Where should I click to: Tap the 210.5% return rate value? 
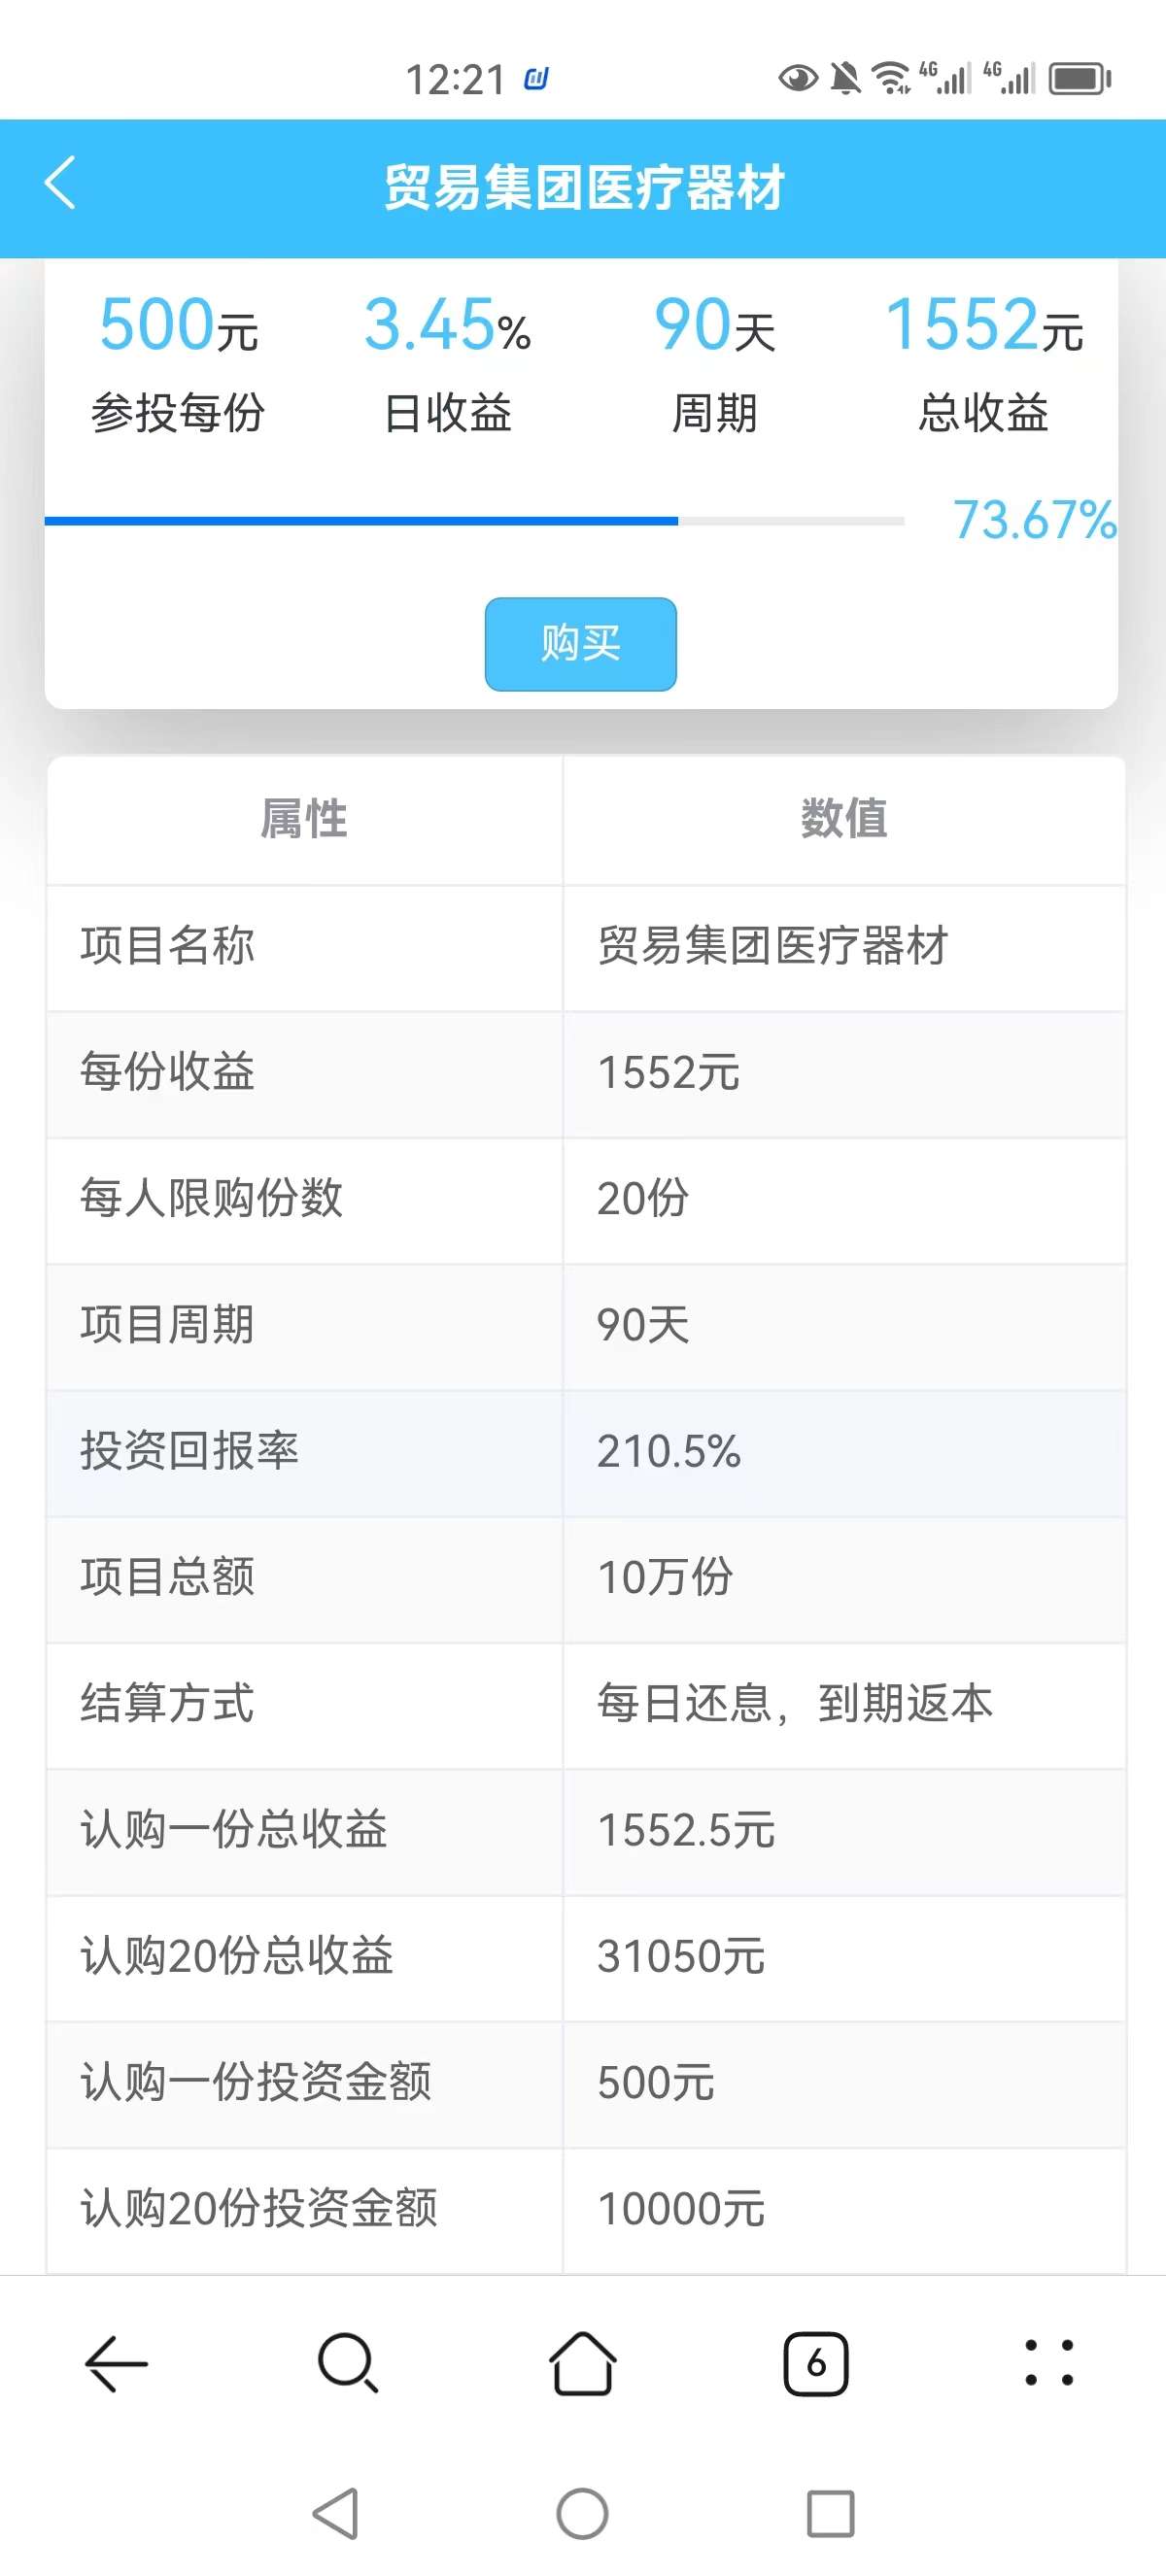click(x=669, y=1451)
